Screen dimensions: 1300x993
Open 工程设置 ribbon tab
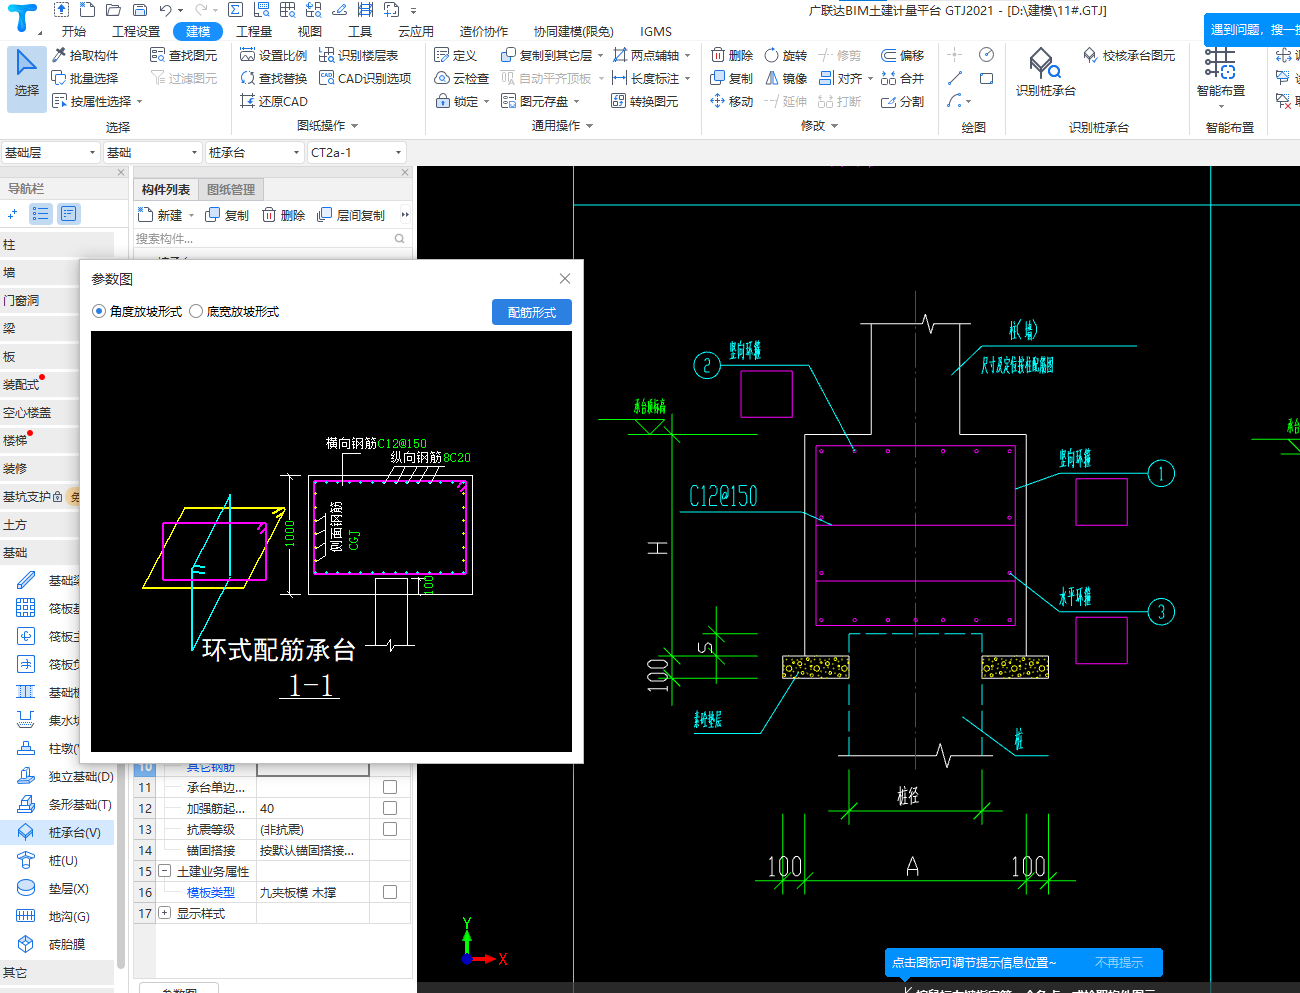[136, 31]
